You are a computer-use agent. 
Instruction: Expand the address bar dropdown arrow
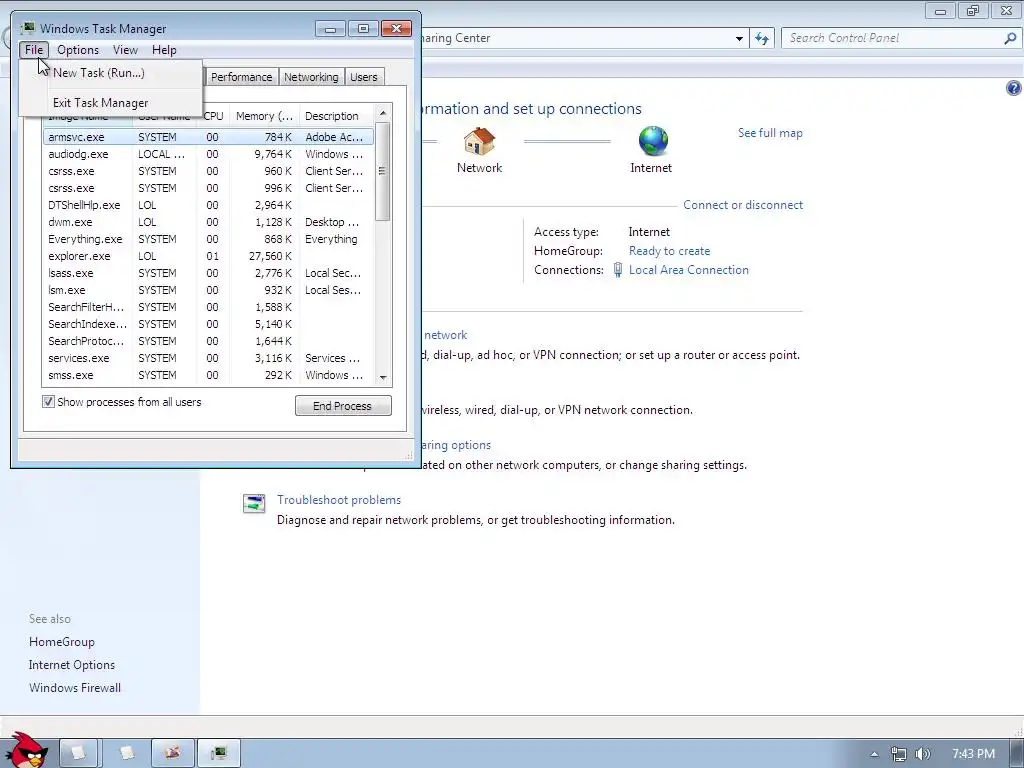(x=739, y=39)
